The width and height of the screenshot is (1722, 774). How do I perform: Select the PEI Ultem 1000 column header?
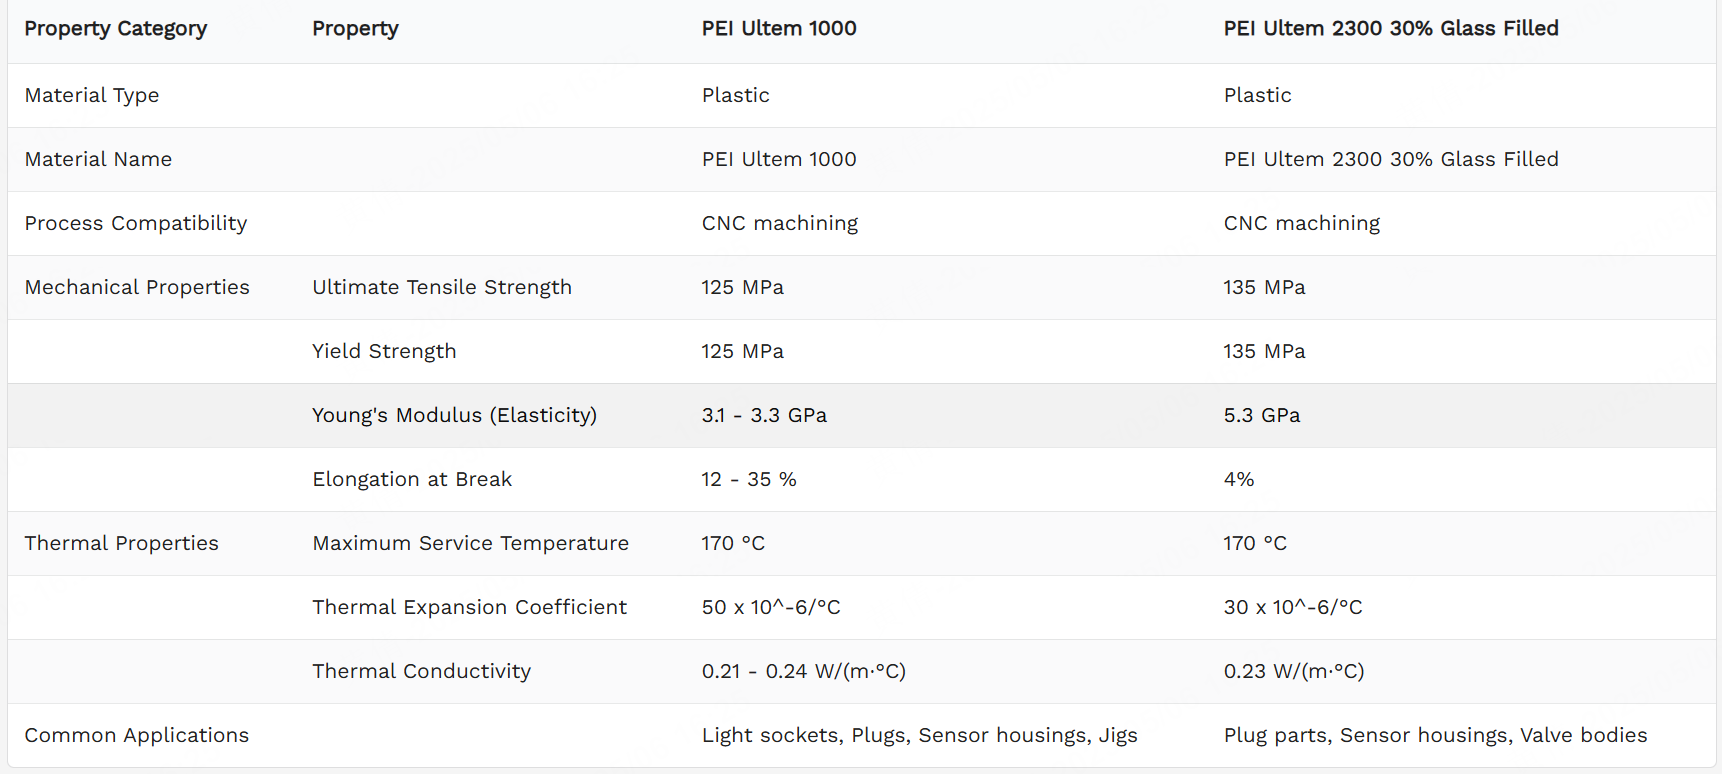[x=779, y=29]
